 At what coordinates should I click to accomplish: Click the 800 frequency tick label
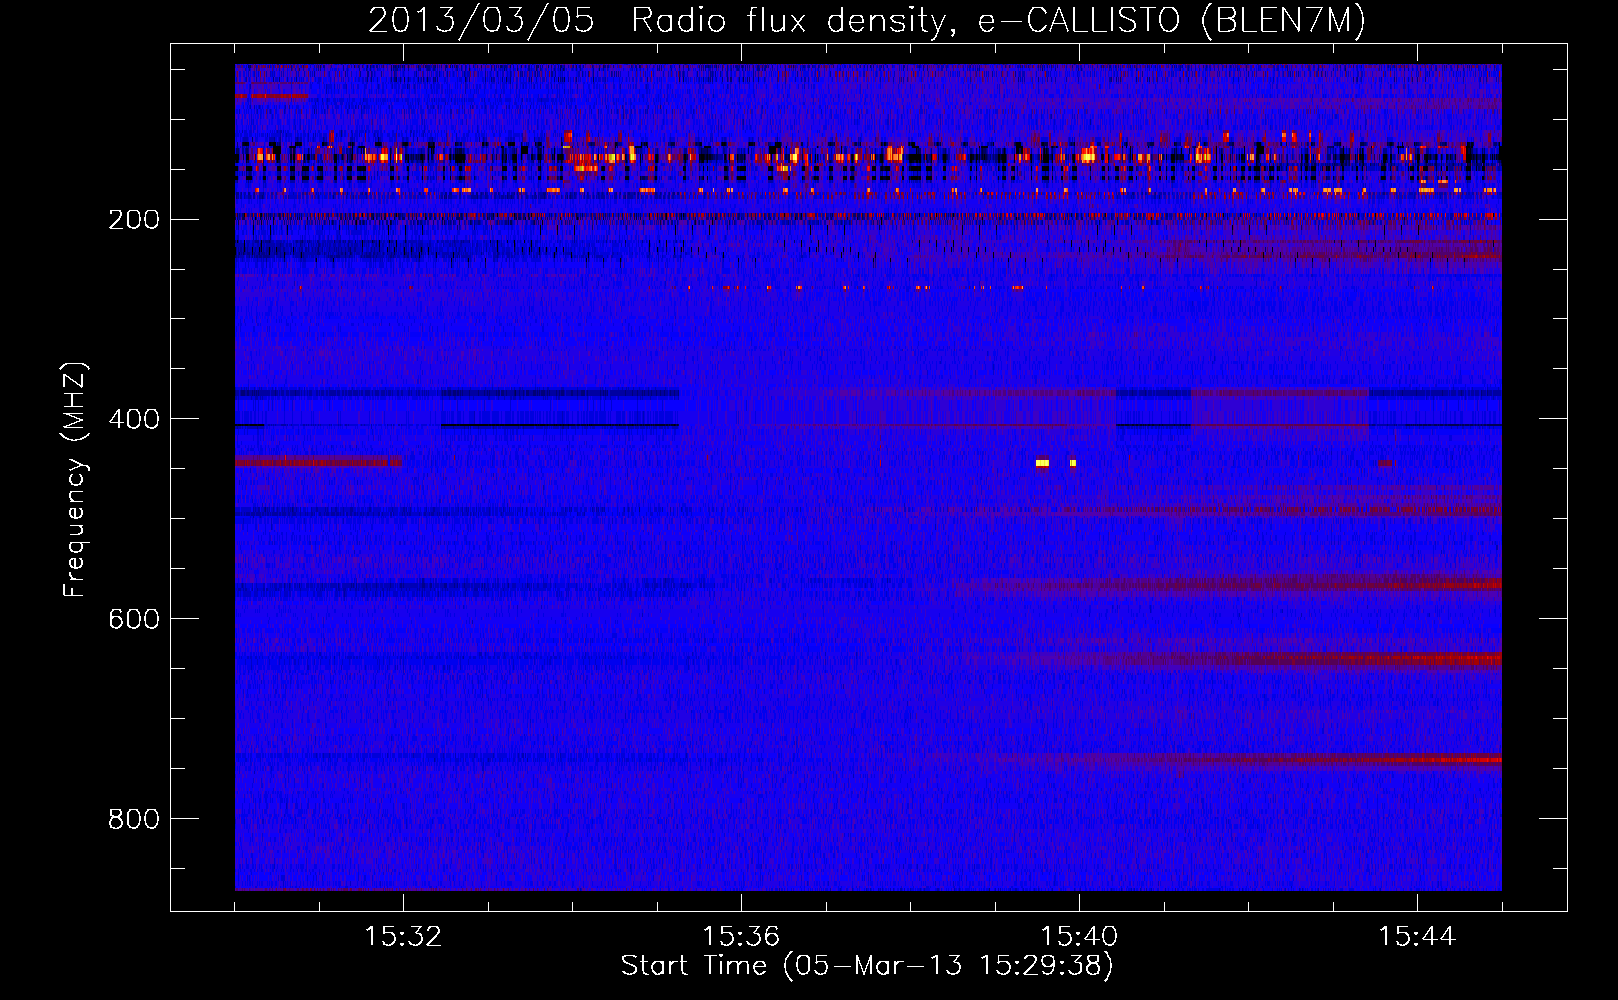134,819
